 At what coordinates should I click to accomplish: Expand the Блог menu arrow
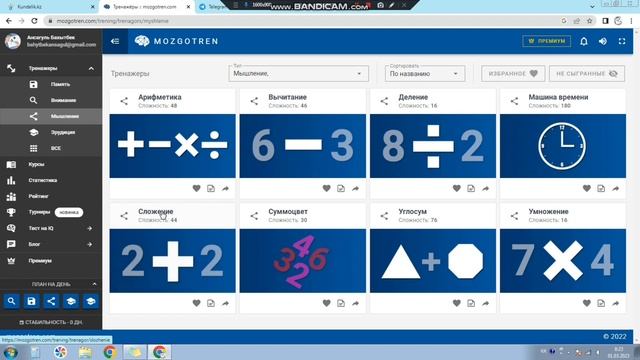89,244
